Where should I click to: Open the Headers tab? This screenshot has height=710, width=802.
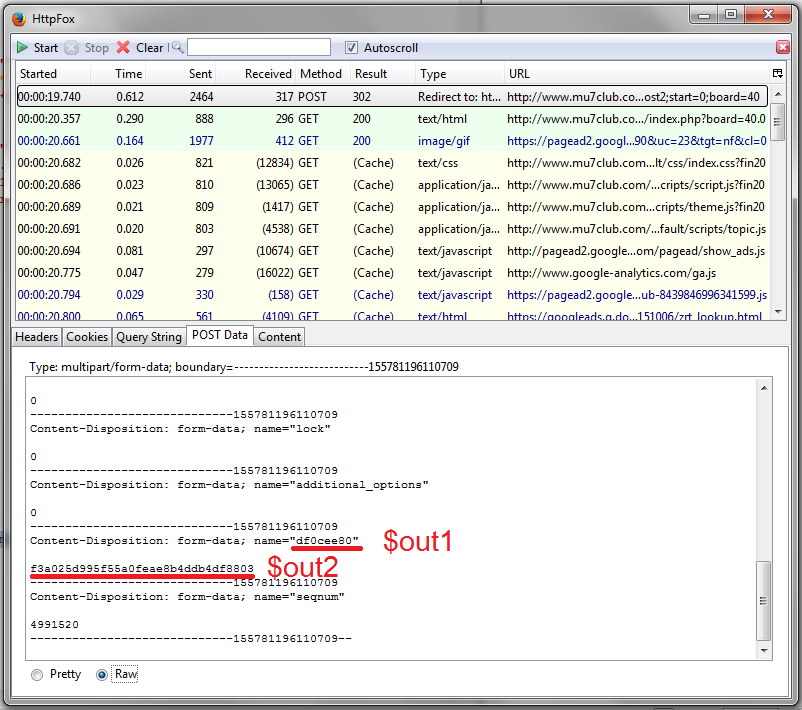(36, 337)
